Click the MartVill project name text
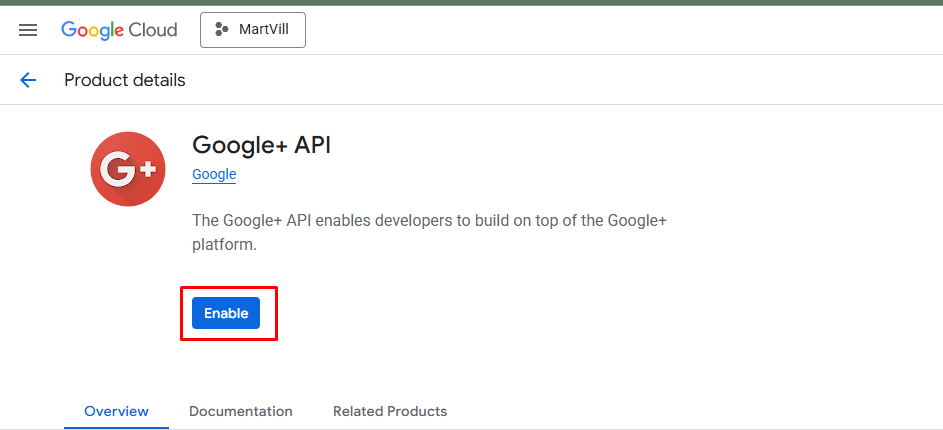 [262, 30]
